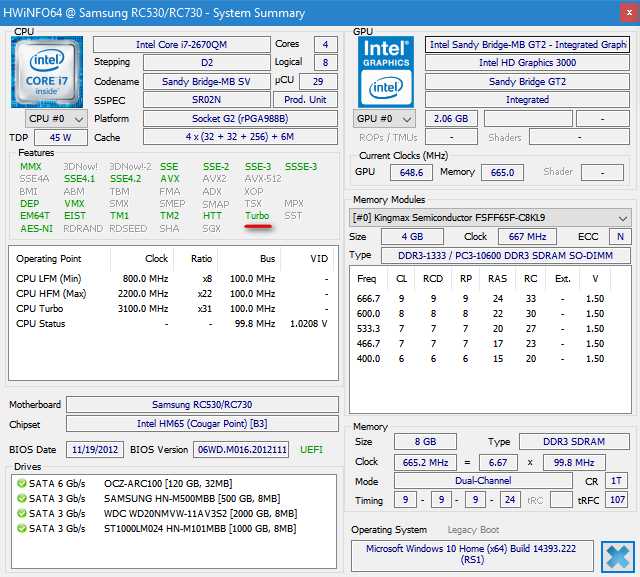Click the Intel Graphics GPU logo
The image size is (640, 577).
point(386,72)
